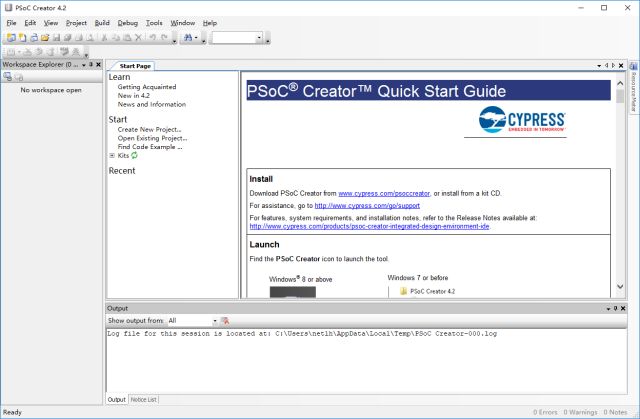The height and width of the screenshot is (419, 640).
Task: Click the '0 Warnings' status bar entry
Action: coord(580,412)
